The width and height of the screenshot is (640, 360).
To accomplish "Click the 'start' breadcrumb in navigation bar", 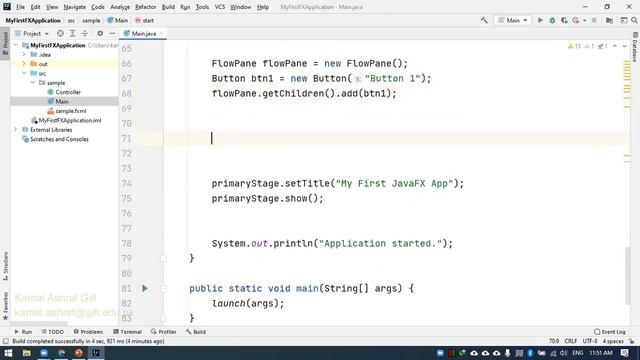I will (144, 20).
